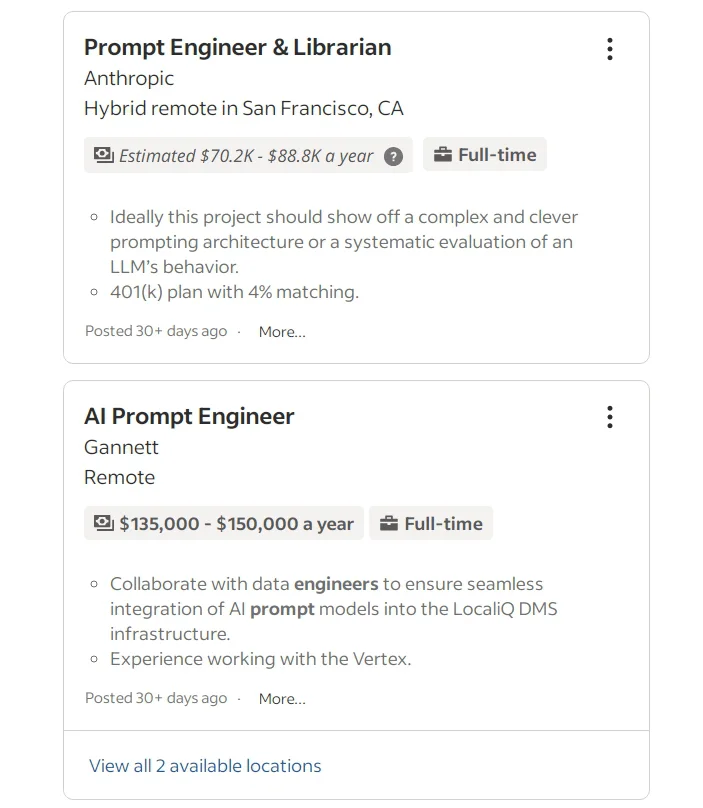Click money icon in $135,000 salary badge

click(x=103, y=523)
